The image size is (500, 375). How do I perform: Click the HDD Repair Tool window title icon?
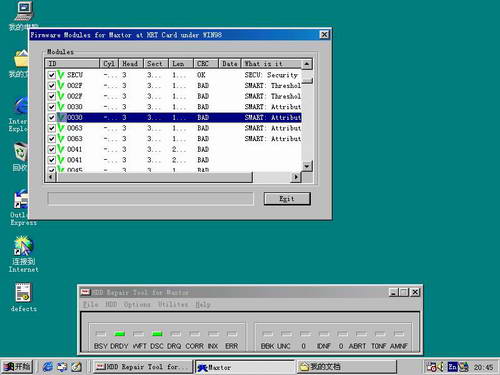(x=85, y=292)
